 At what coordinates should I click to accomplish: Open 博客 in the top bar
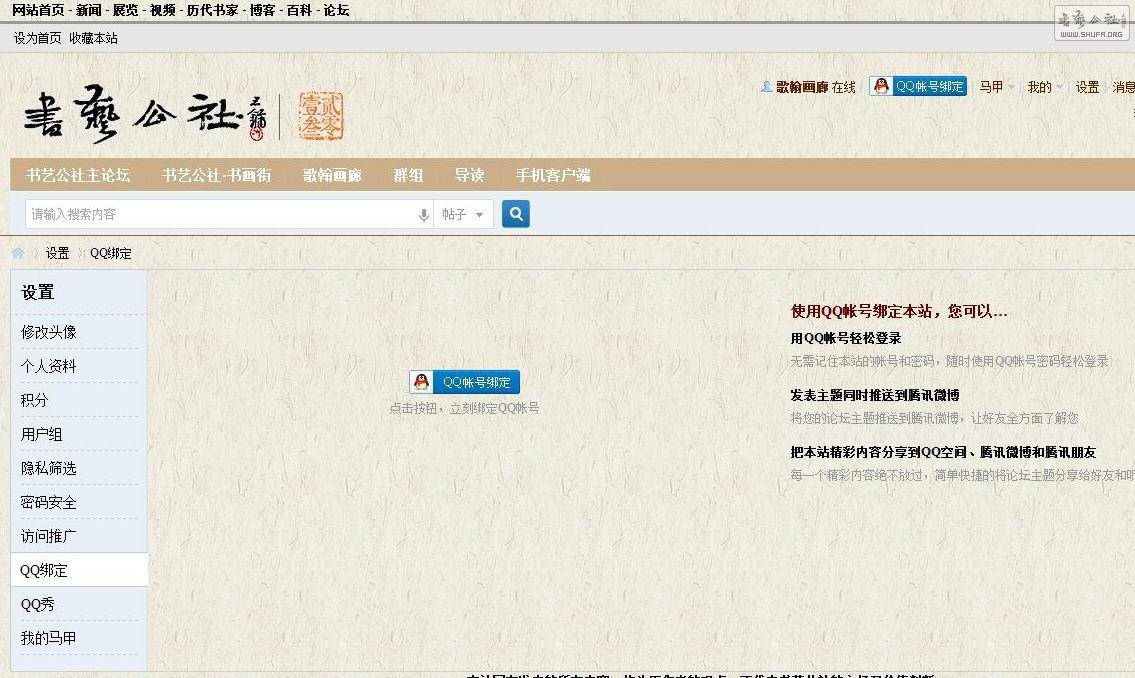coord(262,10)
